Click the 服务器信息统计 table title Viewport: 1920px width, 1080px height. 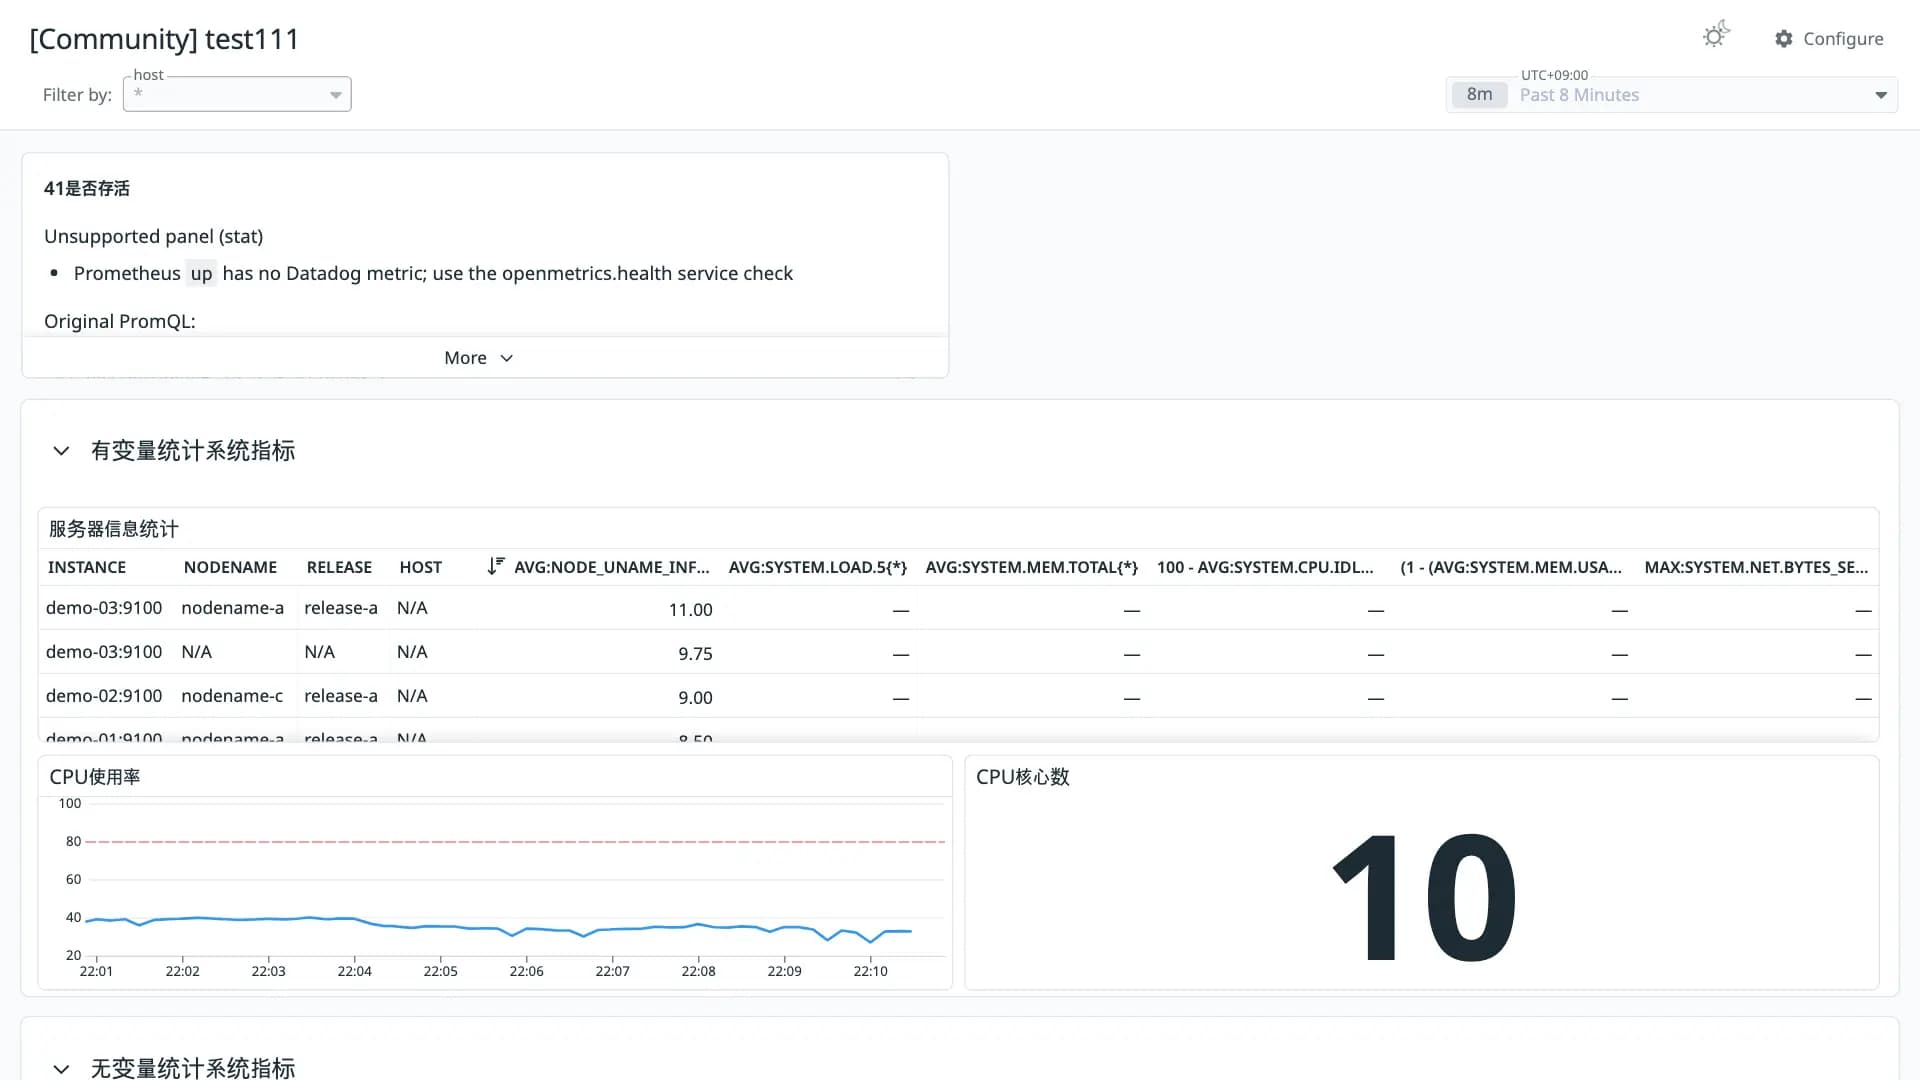tap(114, 529)
